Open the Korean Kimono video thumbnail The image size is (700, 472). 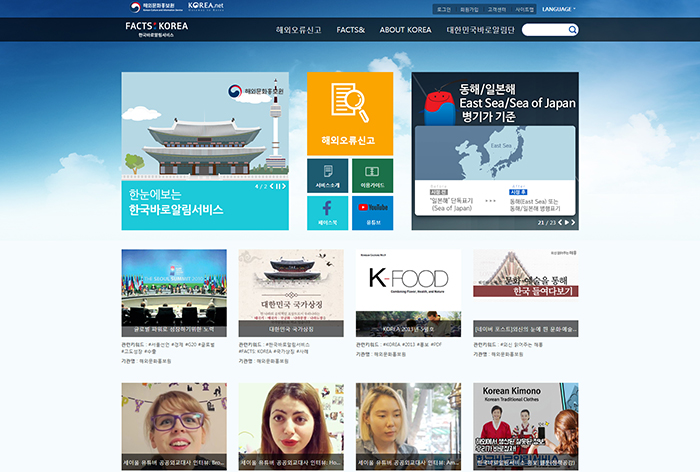click(526, 426)
